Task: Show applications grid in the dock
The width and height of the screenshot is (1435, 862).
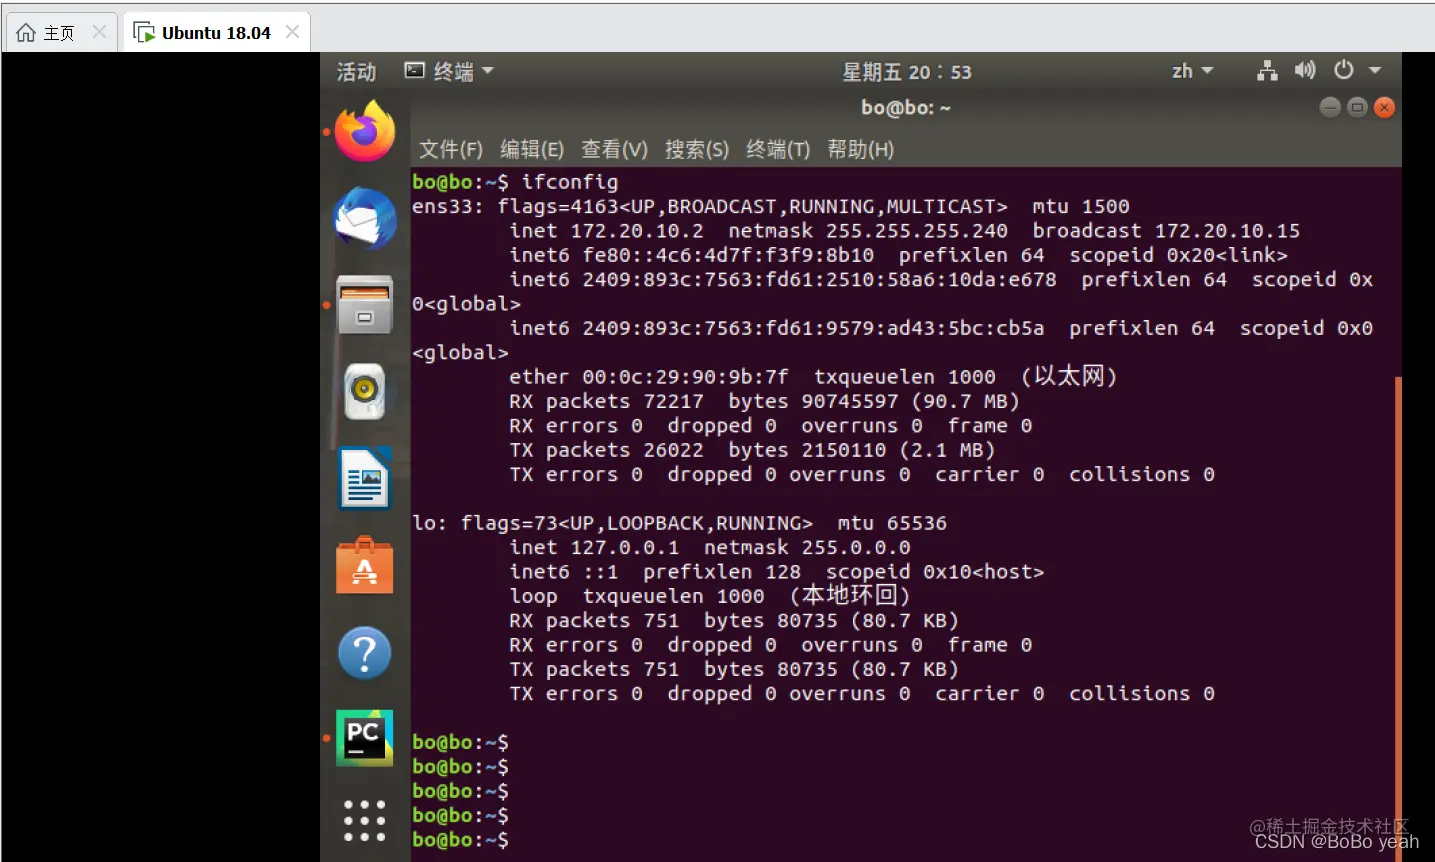Action: pyautogui.click(x=364, y=821)
